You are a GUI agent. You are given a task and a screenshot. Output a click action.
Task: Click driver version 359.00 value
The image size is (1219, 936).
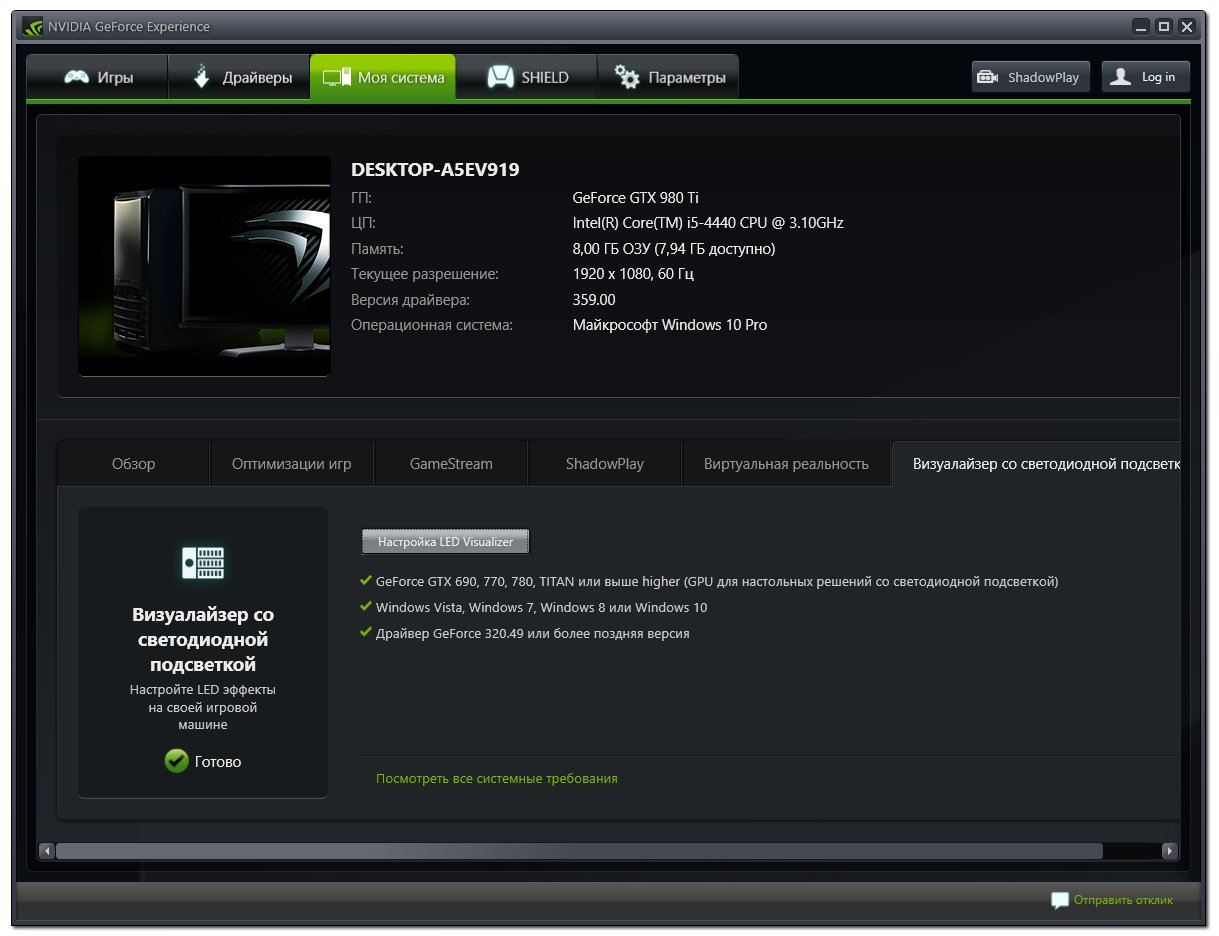[594, 300]
